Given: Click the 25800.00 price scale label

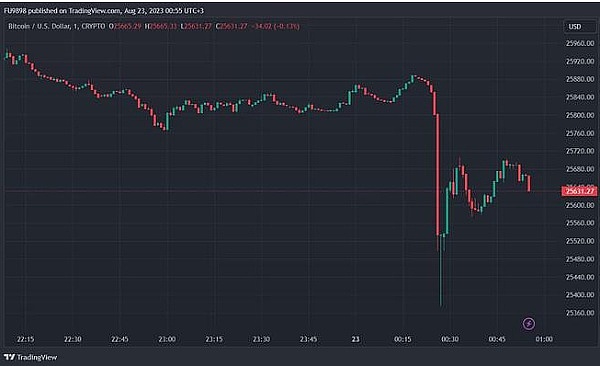Looking at the screenshot, I should click(x=580, y=115).
